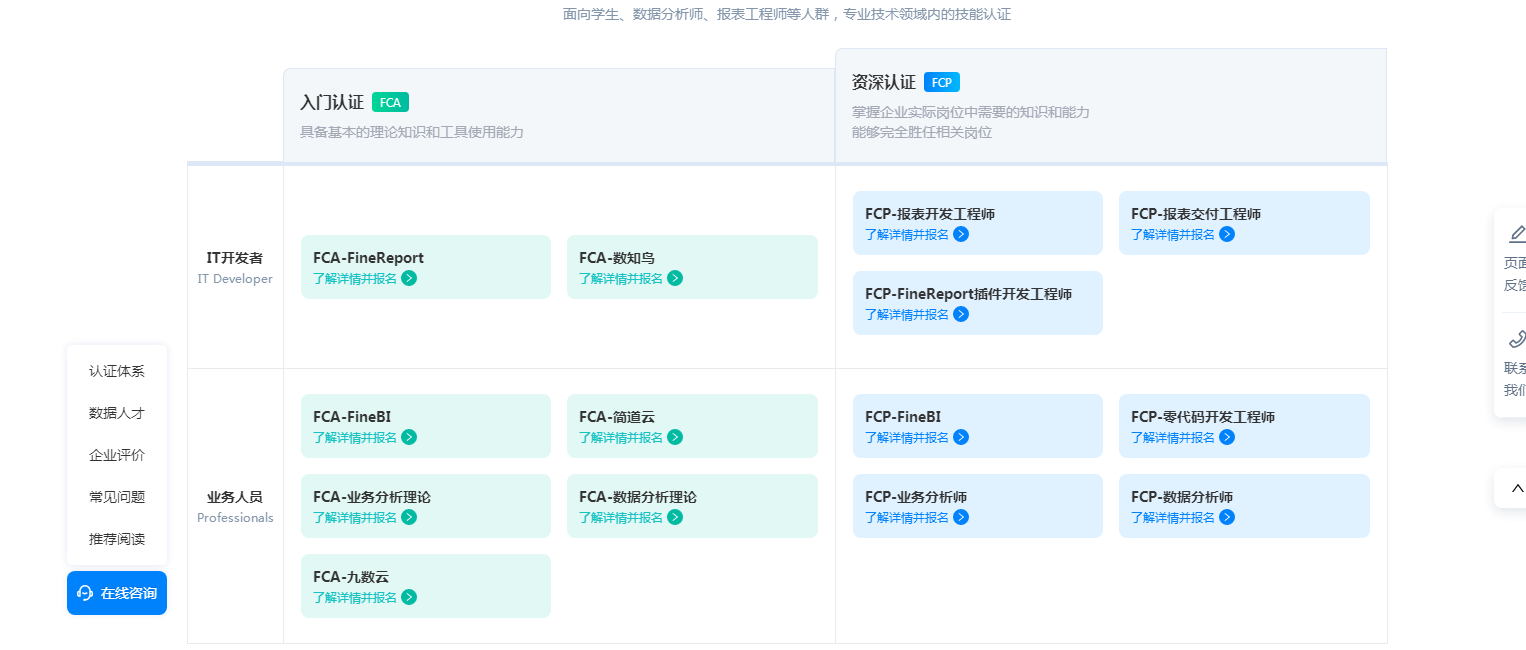Click arrow icon under FCP-FineReport插件开发工程师
1526x650 pixels.
[x=961, y=314]
